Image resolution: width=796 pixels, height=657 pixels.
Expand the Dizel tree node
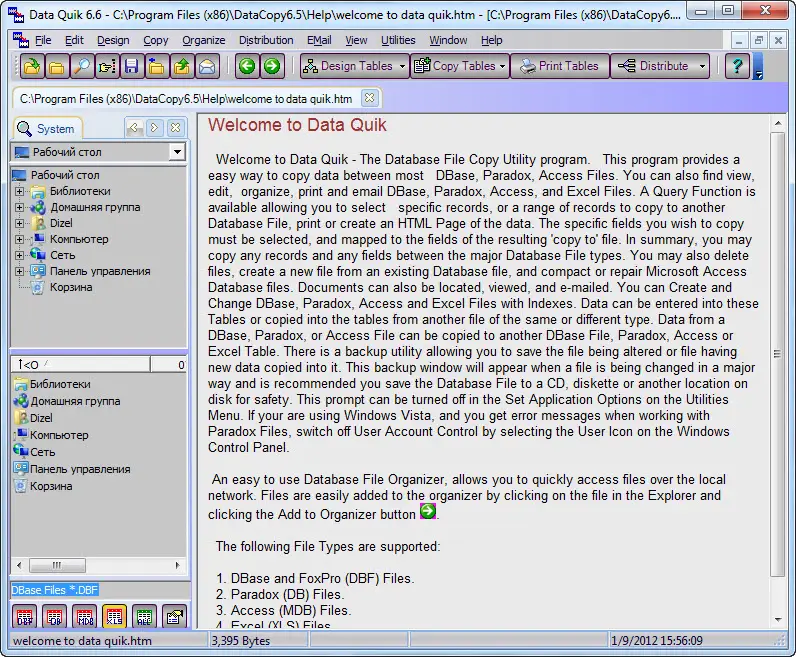(x=19, y=223)
